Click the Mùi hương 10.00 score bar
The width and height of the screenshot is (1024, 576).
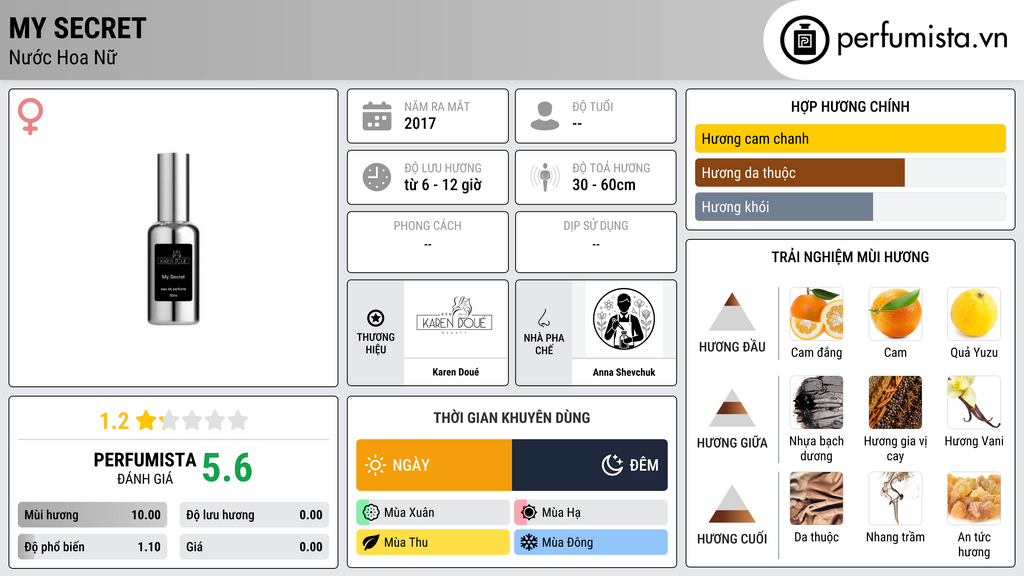click(92, 515)
